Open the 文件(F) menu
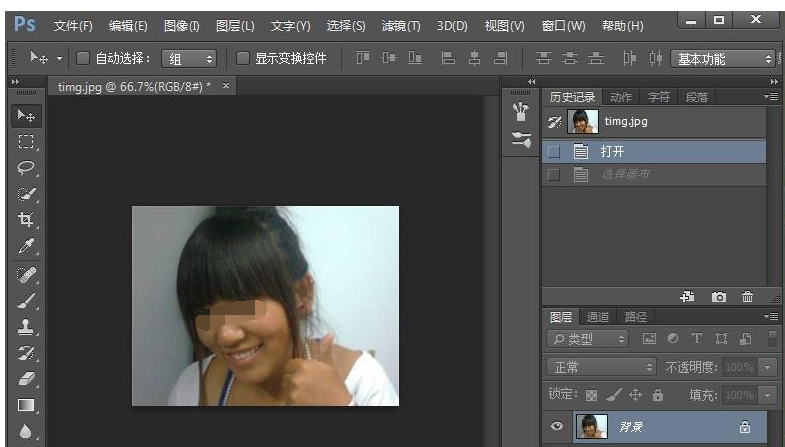 pos(73,26)
